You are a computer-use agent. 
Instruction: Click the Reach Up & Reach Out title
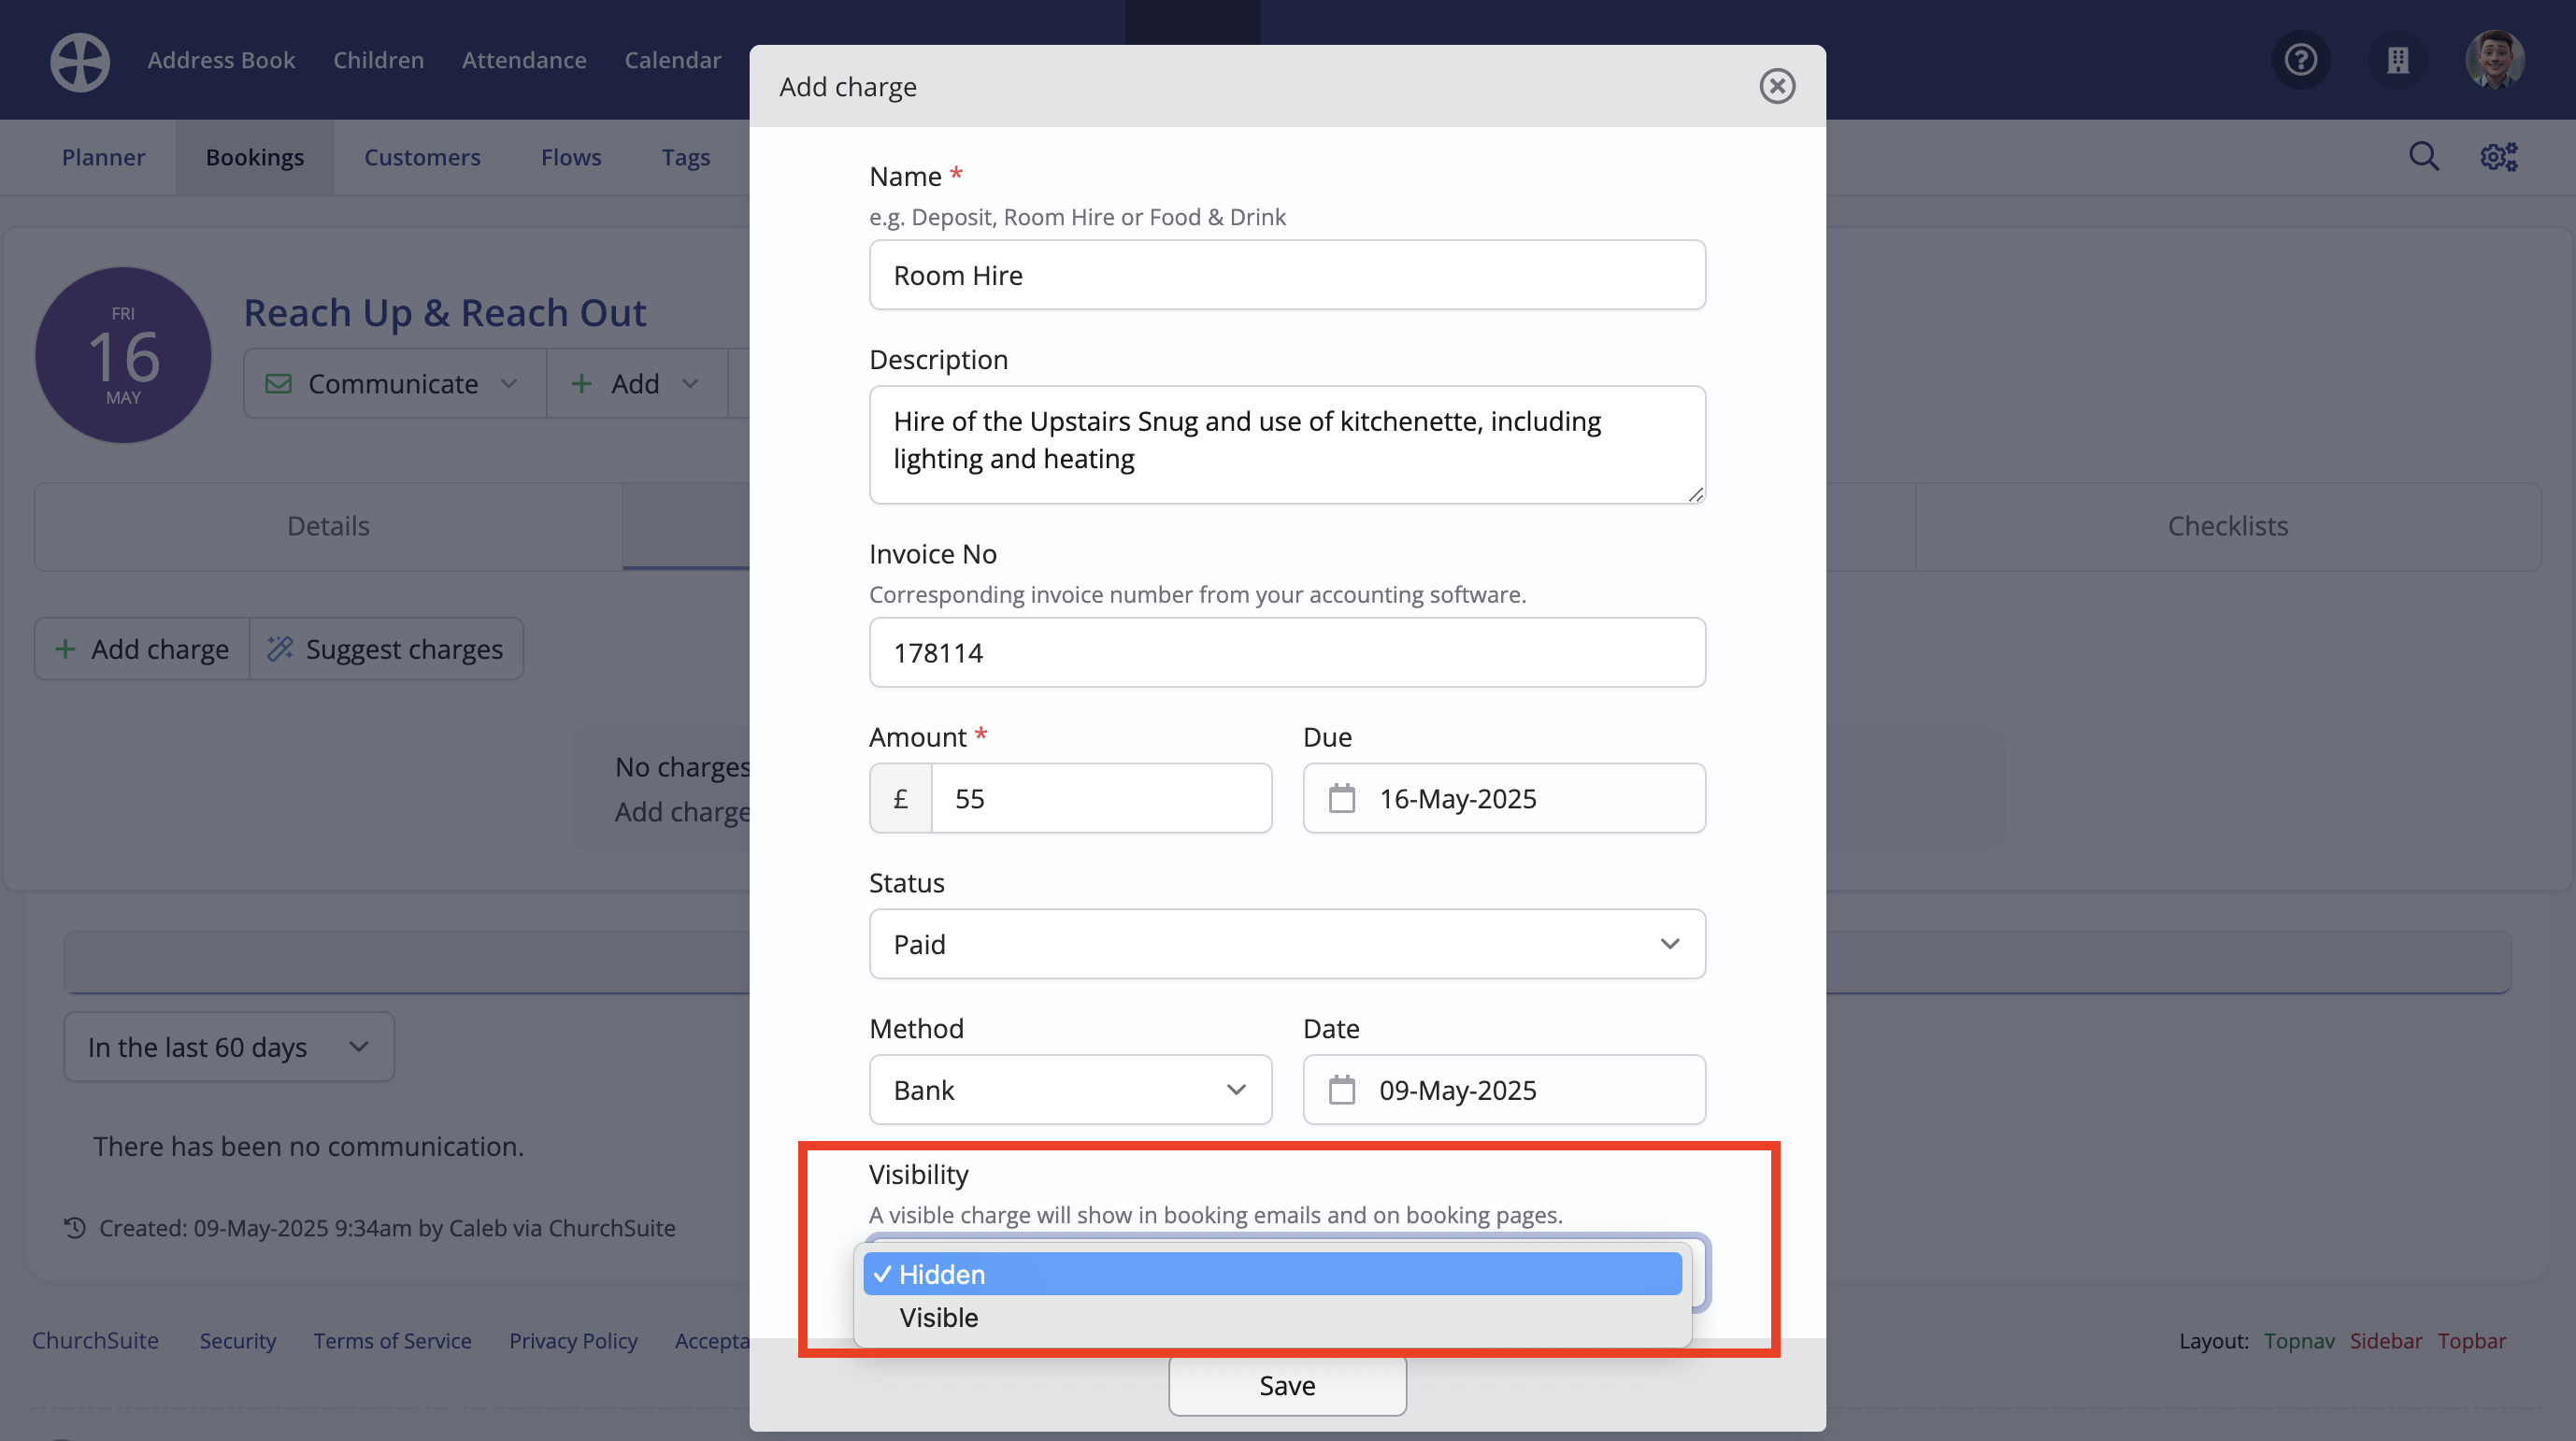point(445,312)
